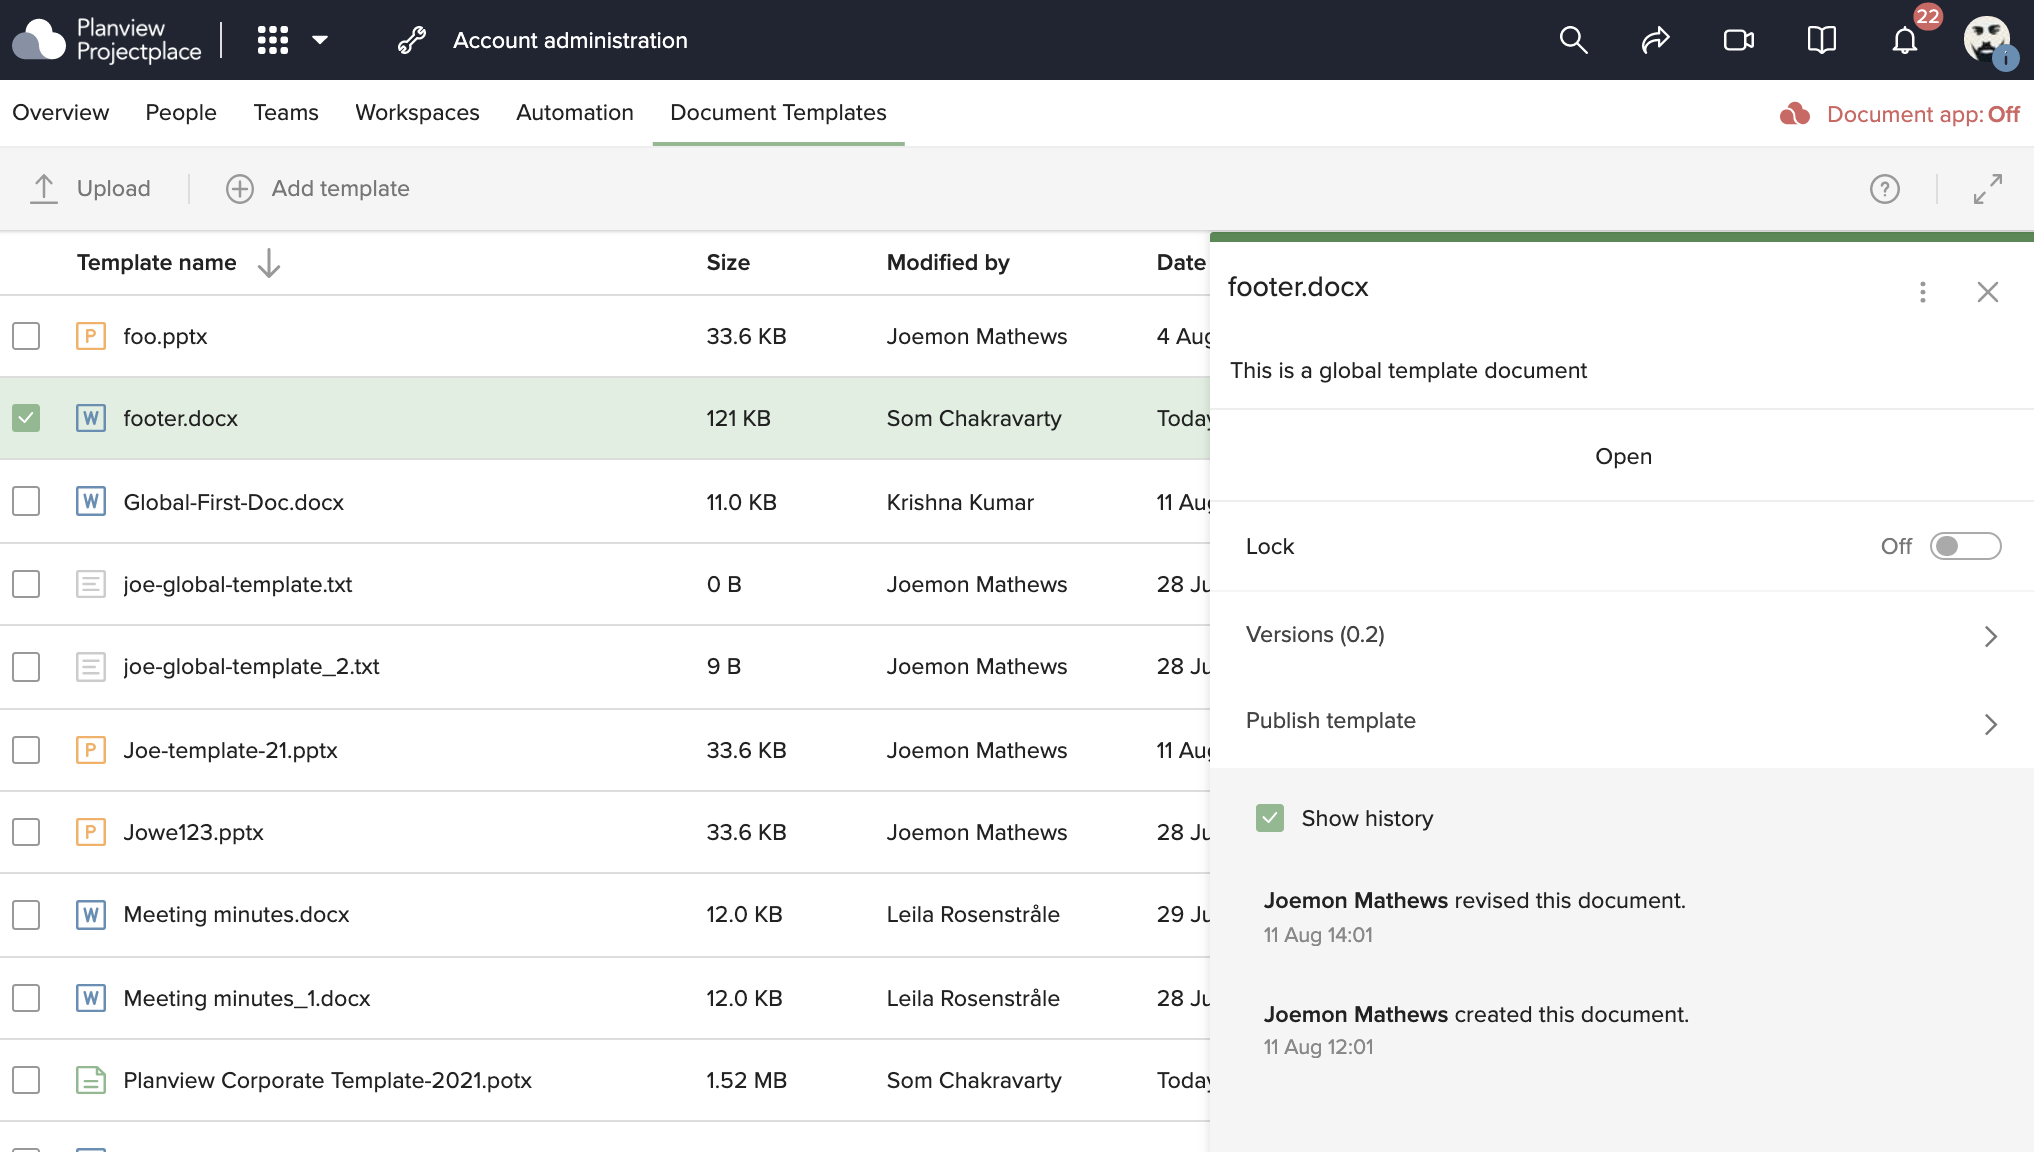Click the template icon for Planview Corporate Template-2021.potx

tap(91, 1080)
